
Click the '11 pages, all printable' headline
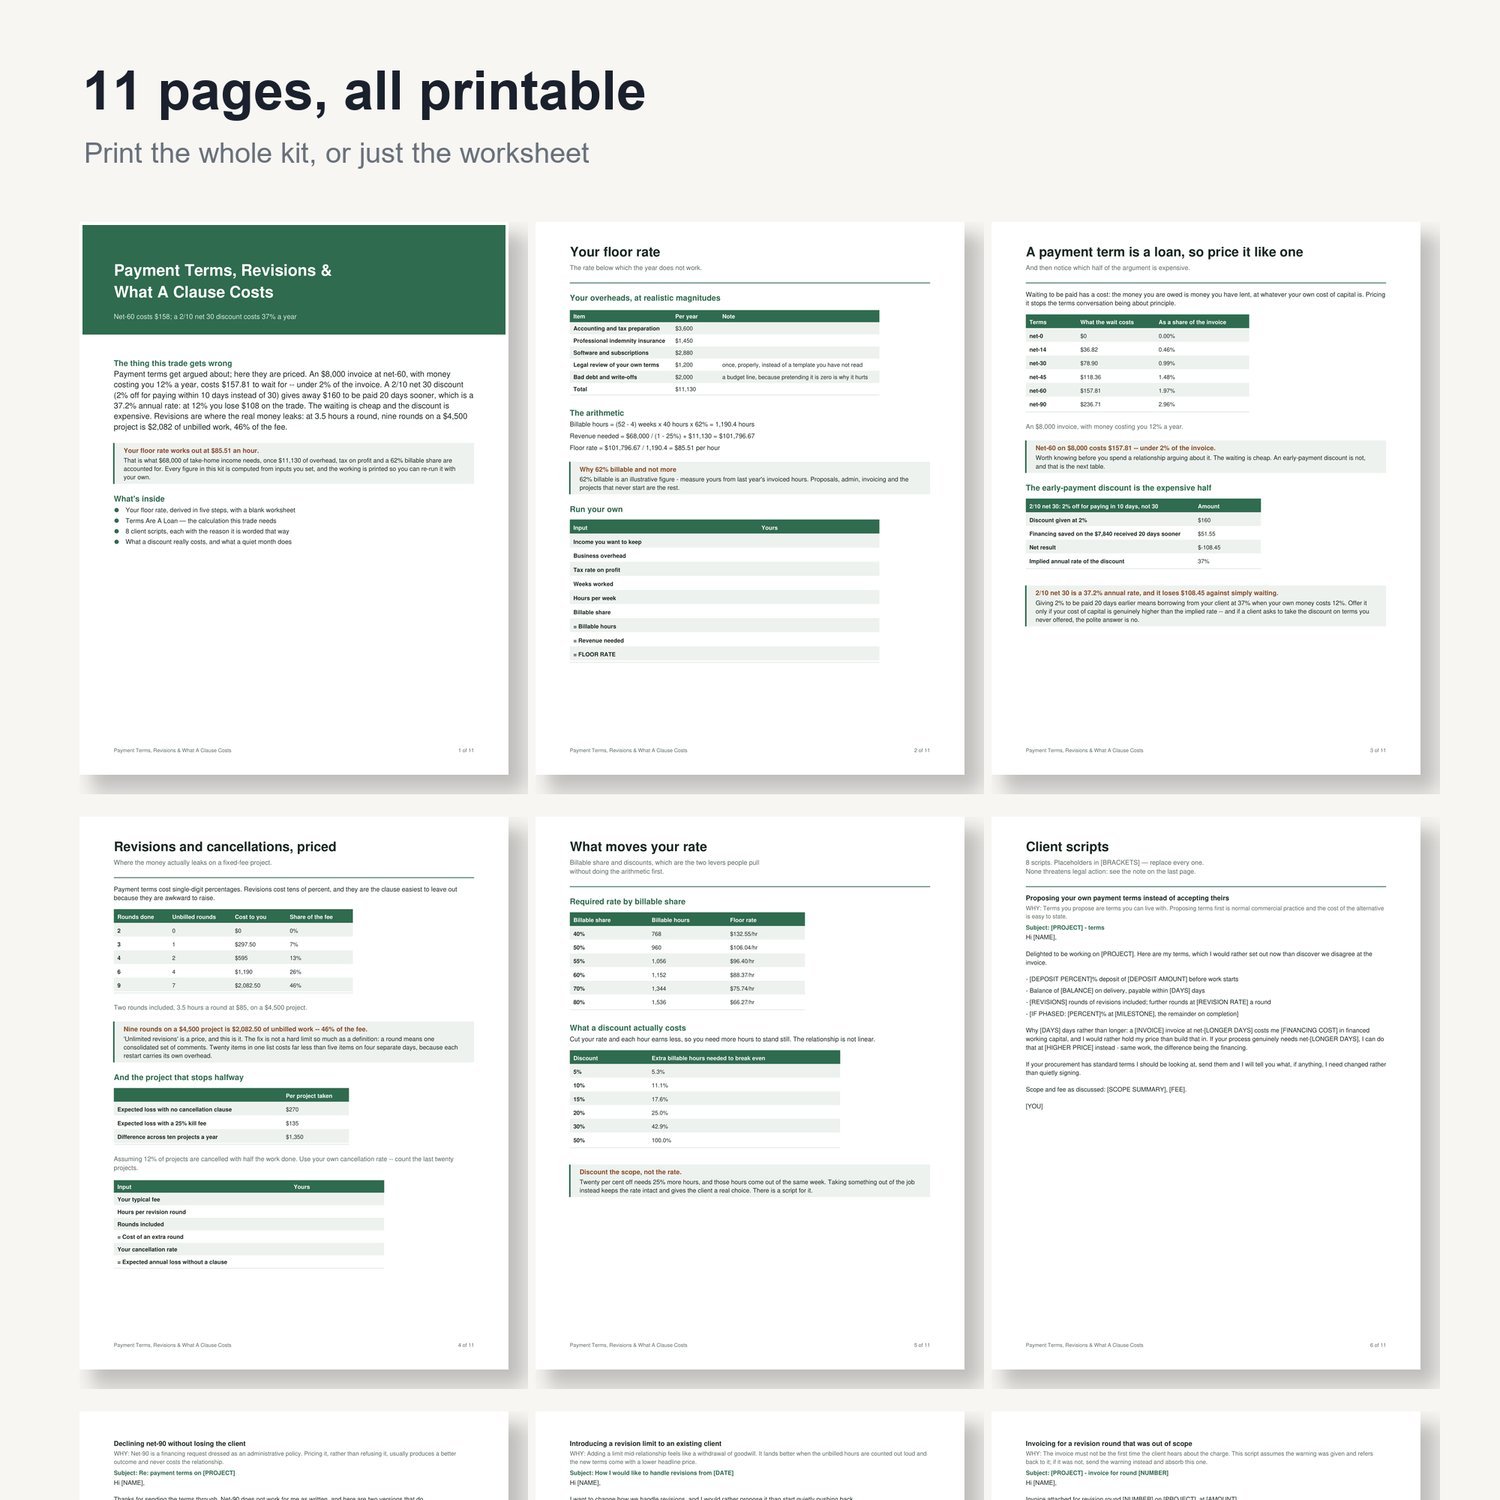(x=365, y=92)
